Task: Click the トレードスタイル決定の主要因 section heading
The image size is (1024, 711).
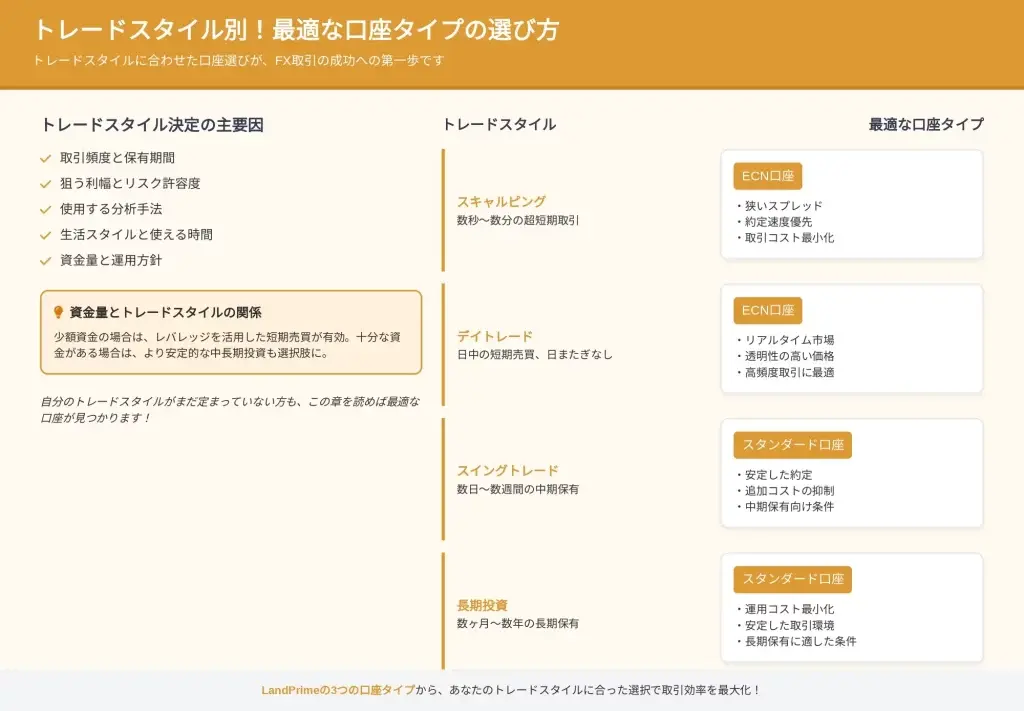Action: (x=152, y=125)
